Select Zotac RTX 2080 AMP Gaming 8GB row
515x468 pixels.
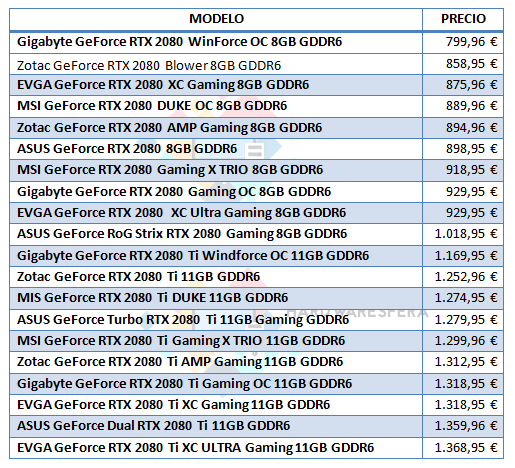pos(256,128)
